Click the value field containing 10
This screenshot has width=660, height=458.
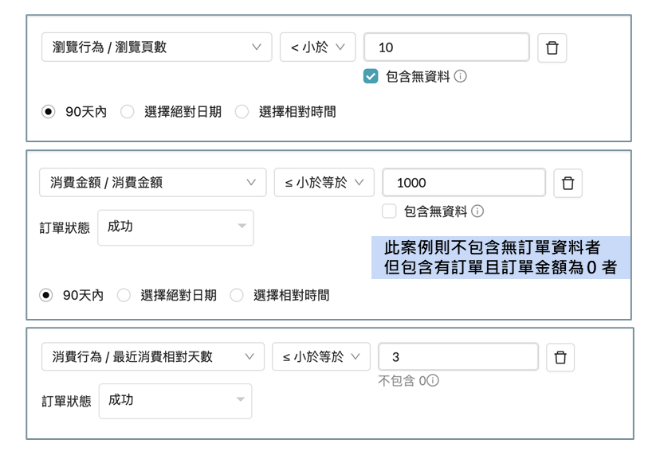pos(446,48)
